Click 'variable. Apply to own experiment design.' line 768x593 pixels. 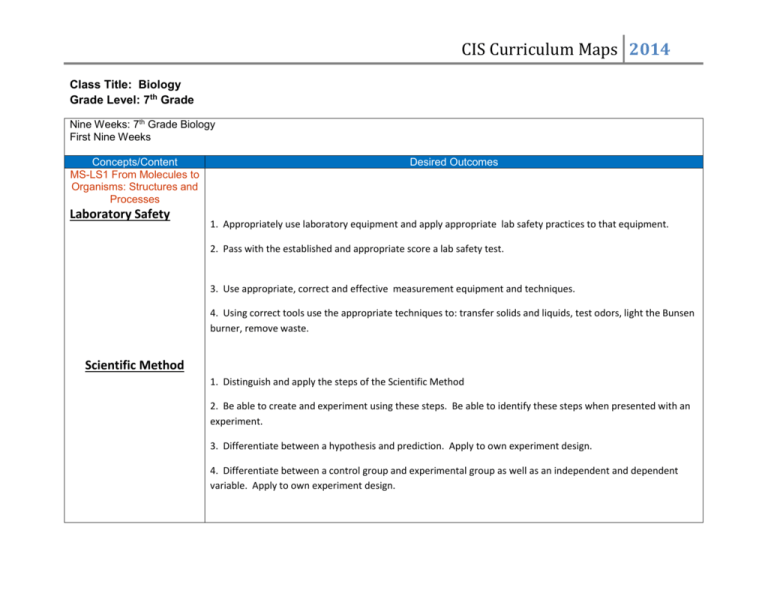[303, 486]
